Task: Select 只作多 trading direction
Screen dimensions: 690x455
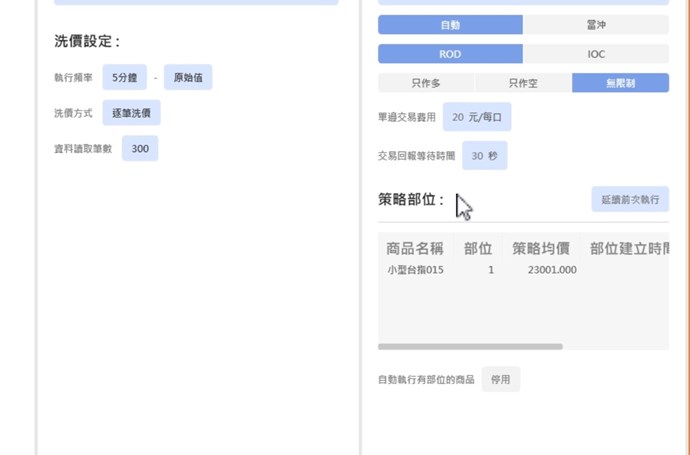Action: (x=426, y=83)
